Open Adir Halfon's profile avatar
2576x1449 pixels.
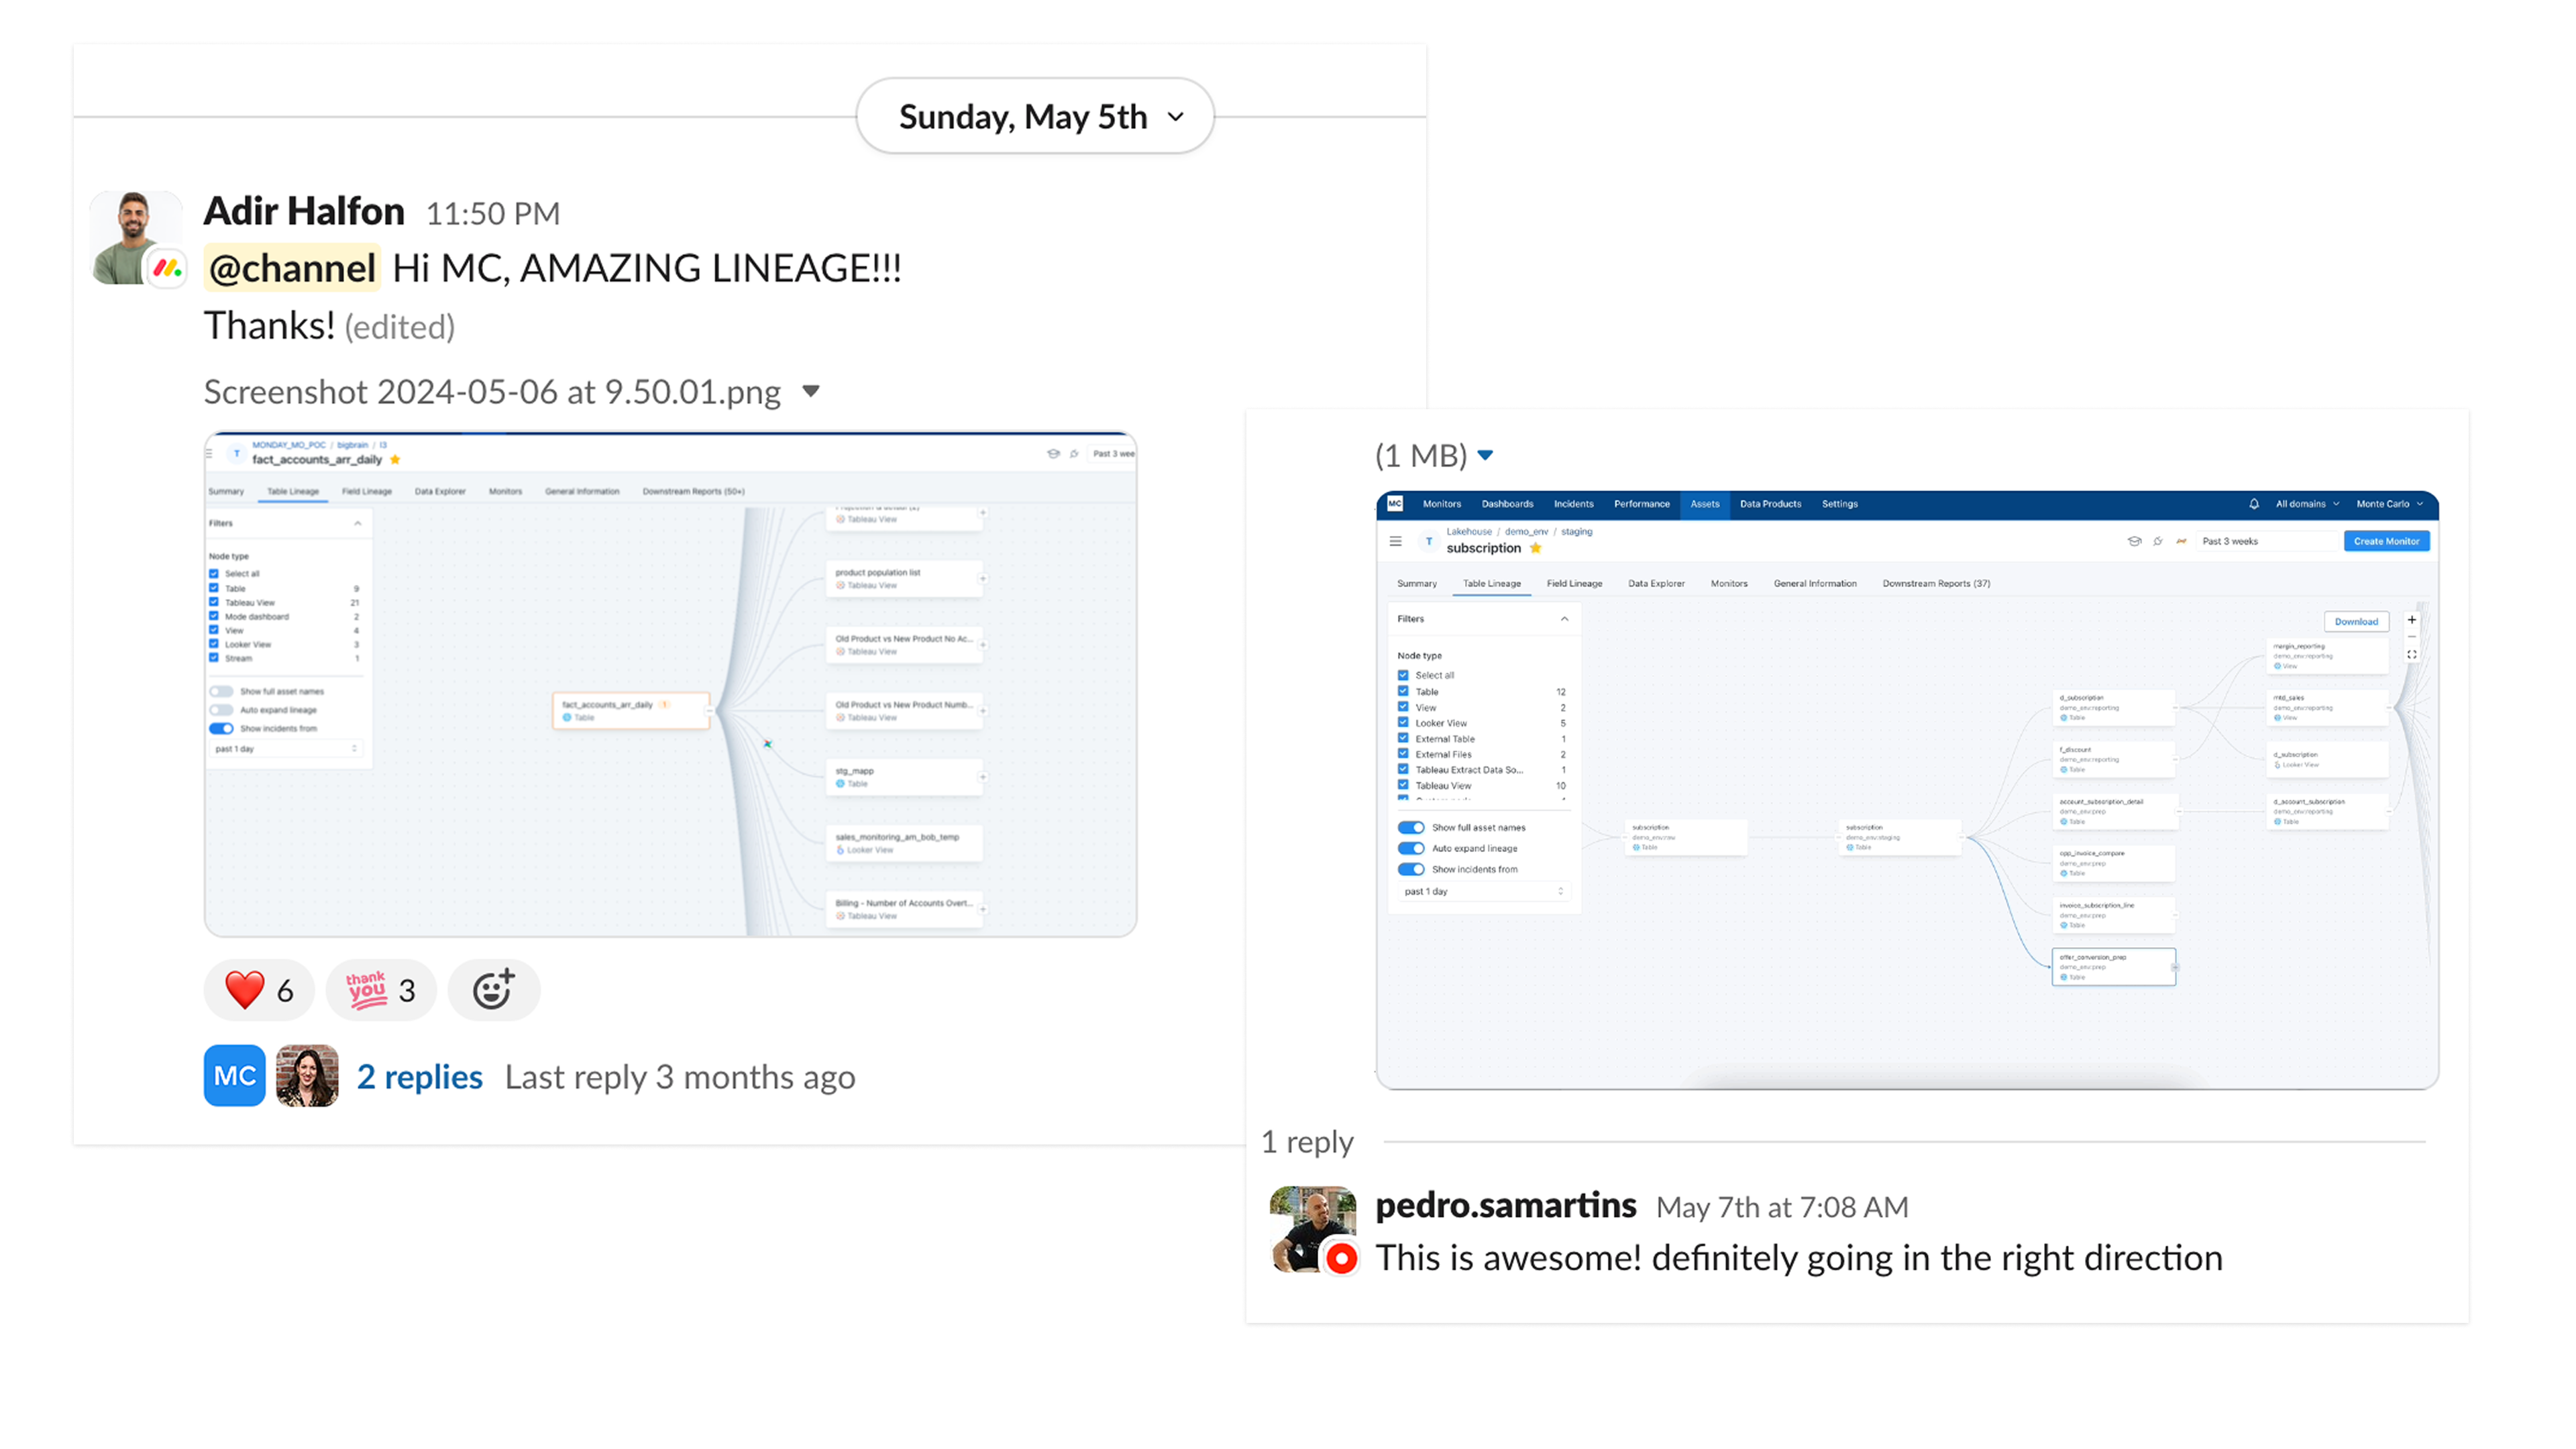136,238
